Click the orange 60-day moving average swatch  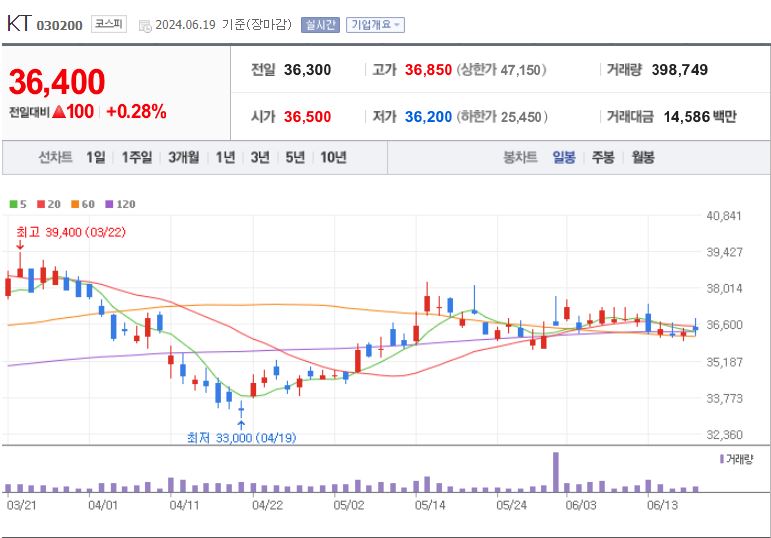[x=75, y=204]
